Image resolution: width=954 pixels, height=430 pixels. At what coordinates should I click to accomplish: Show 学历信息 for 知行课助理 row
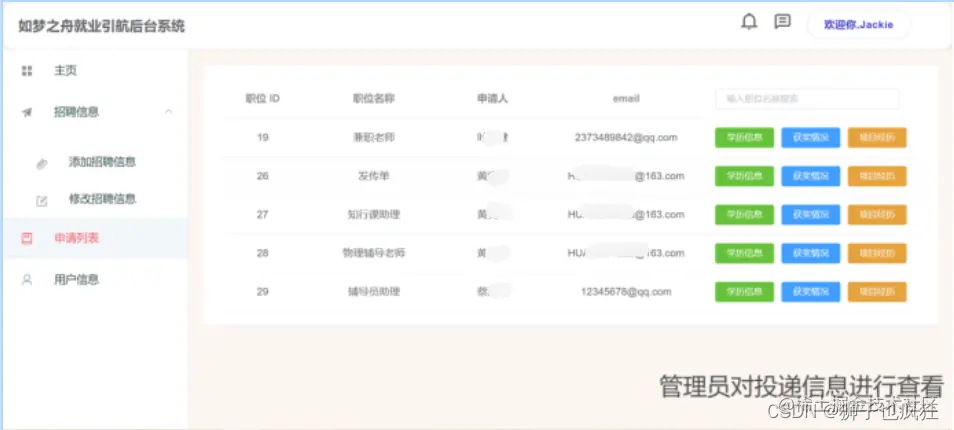tap(744, 215)
